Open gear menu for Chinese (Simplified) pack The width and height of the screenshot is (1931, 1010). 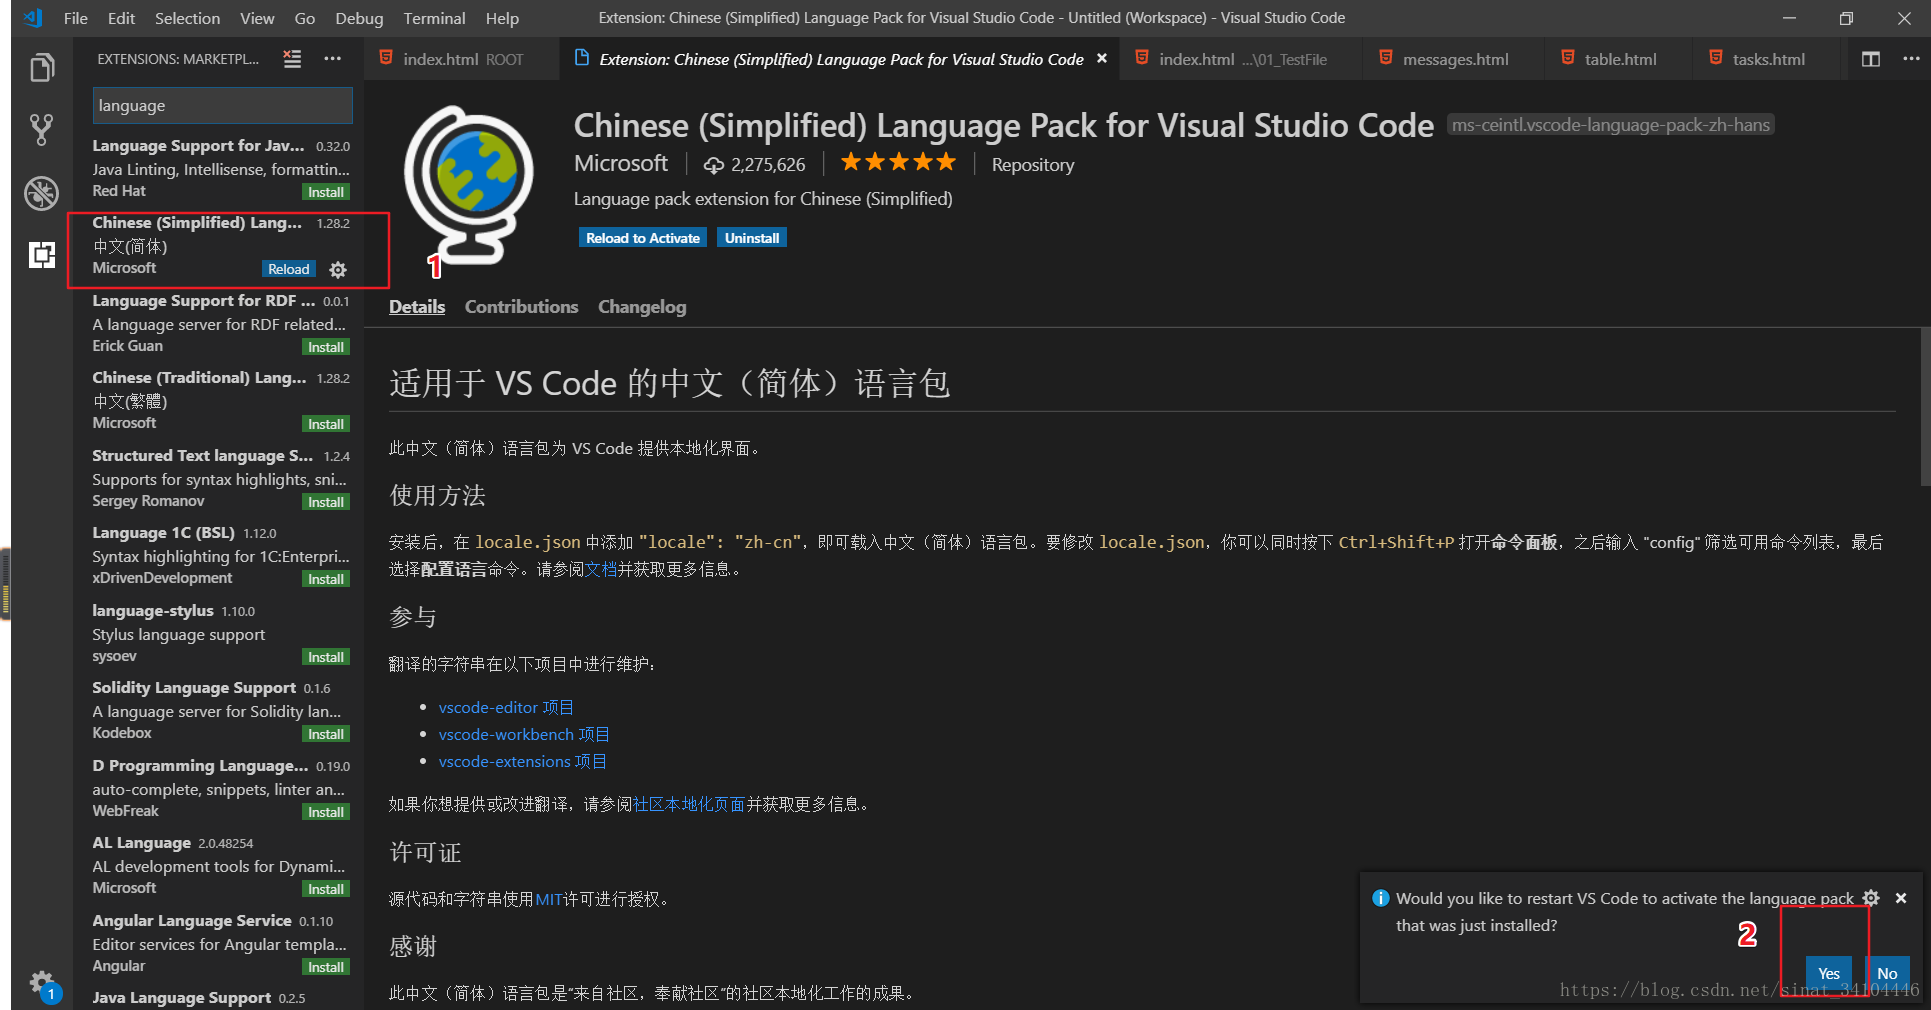point(338,270)
